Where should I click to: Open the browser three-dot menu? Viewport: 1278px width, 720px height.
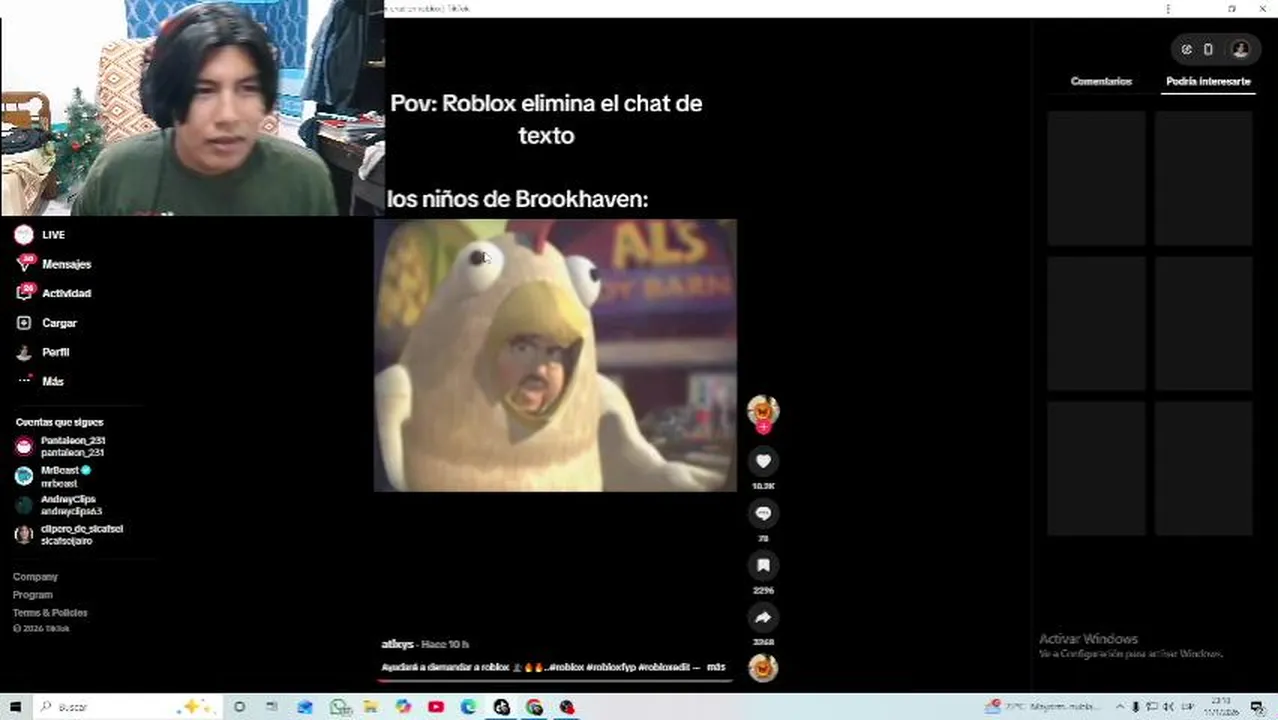click(x=1168, y=8)
